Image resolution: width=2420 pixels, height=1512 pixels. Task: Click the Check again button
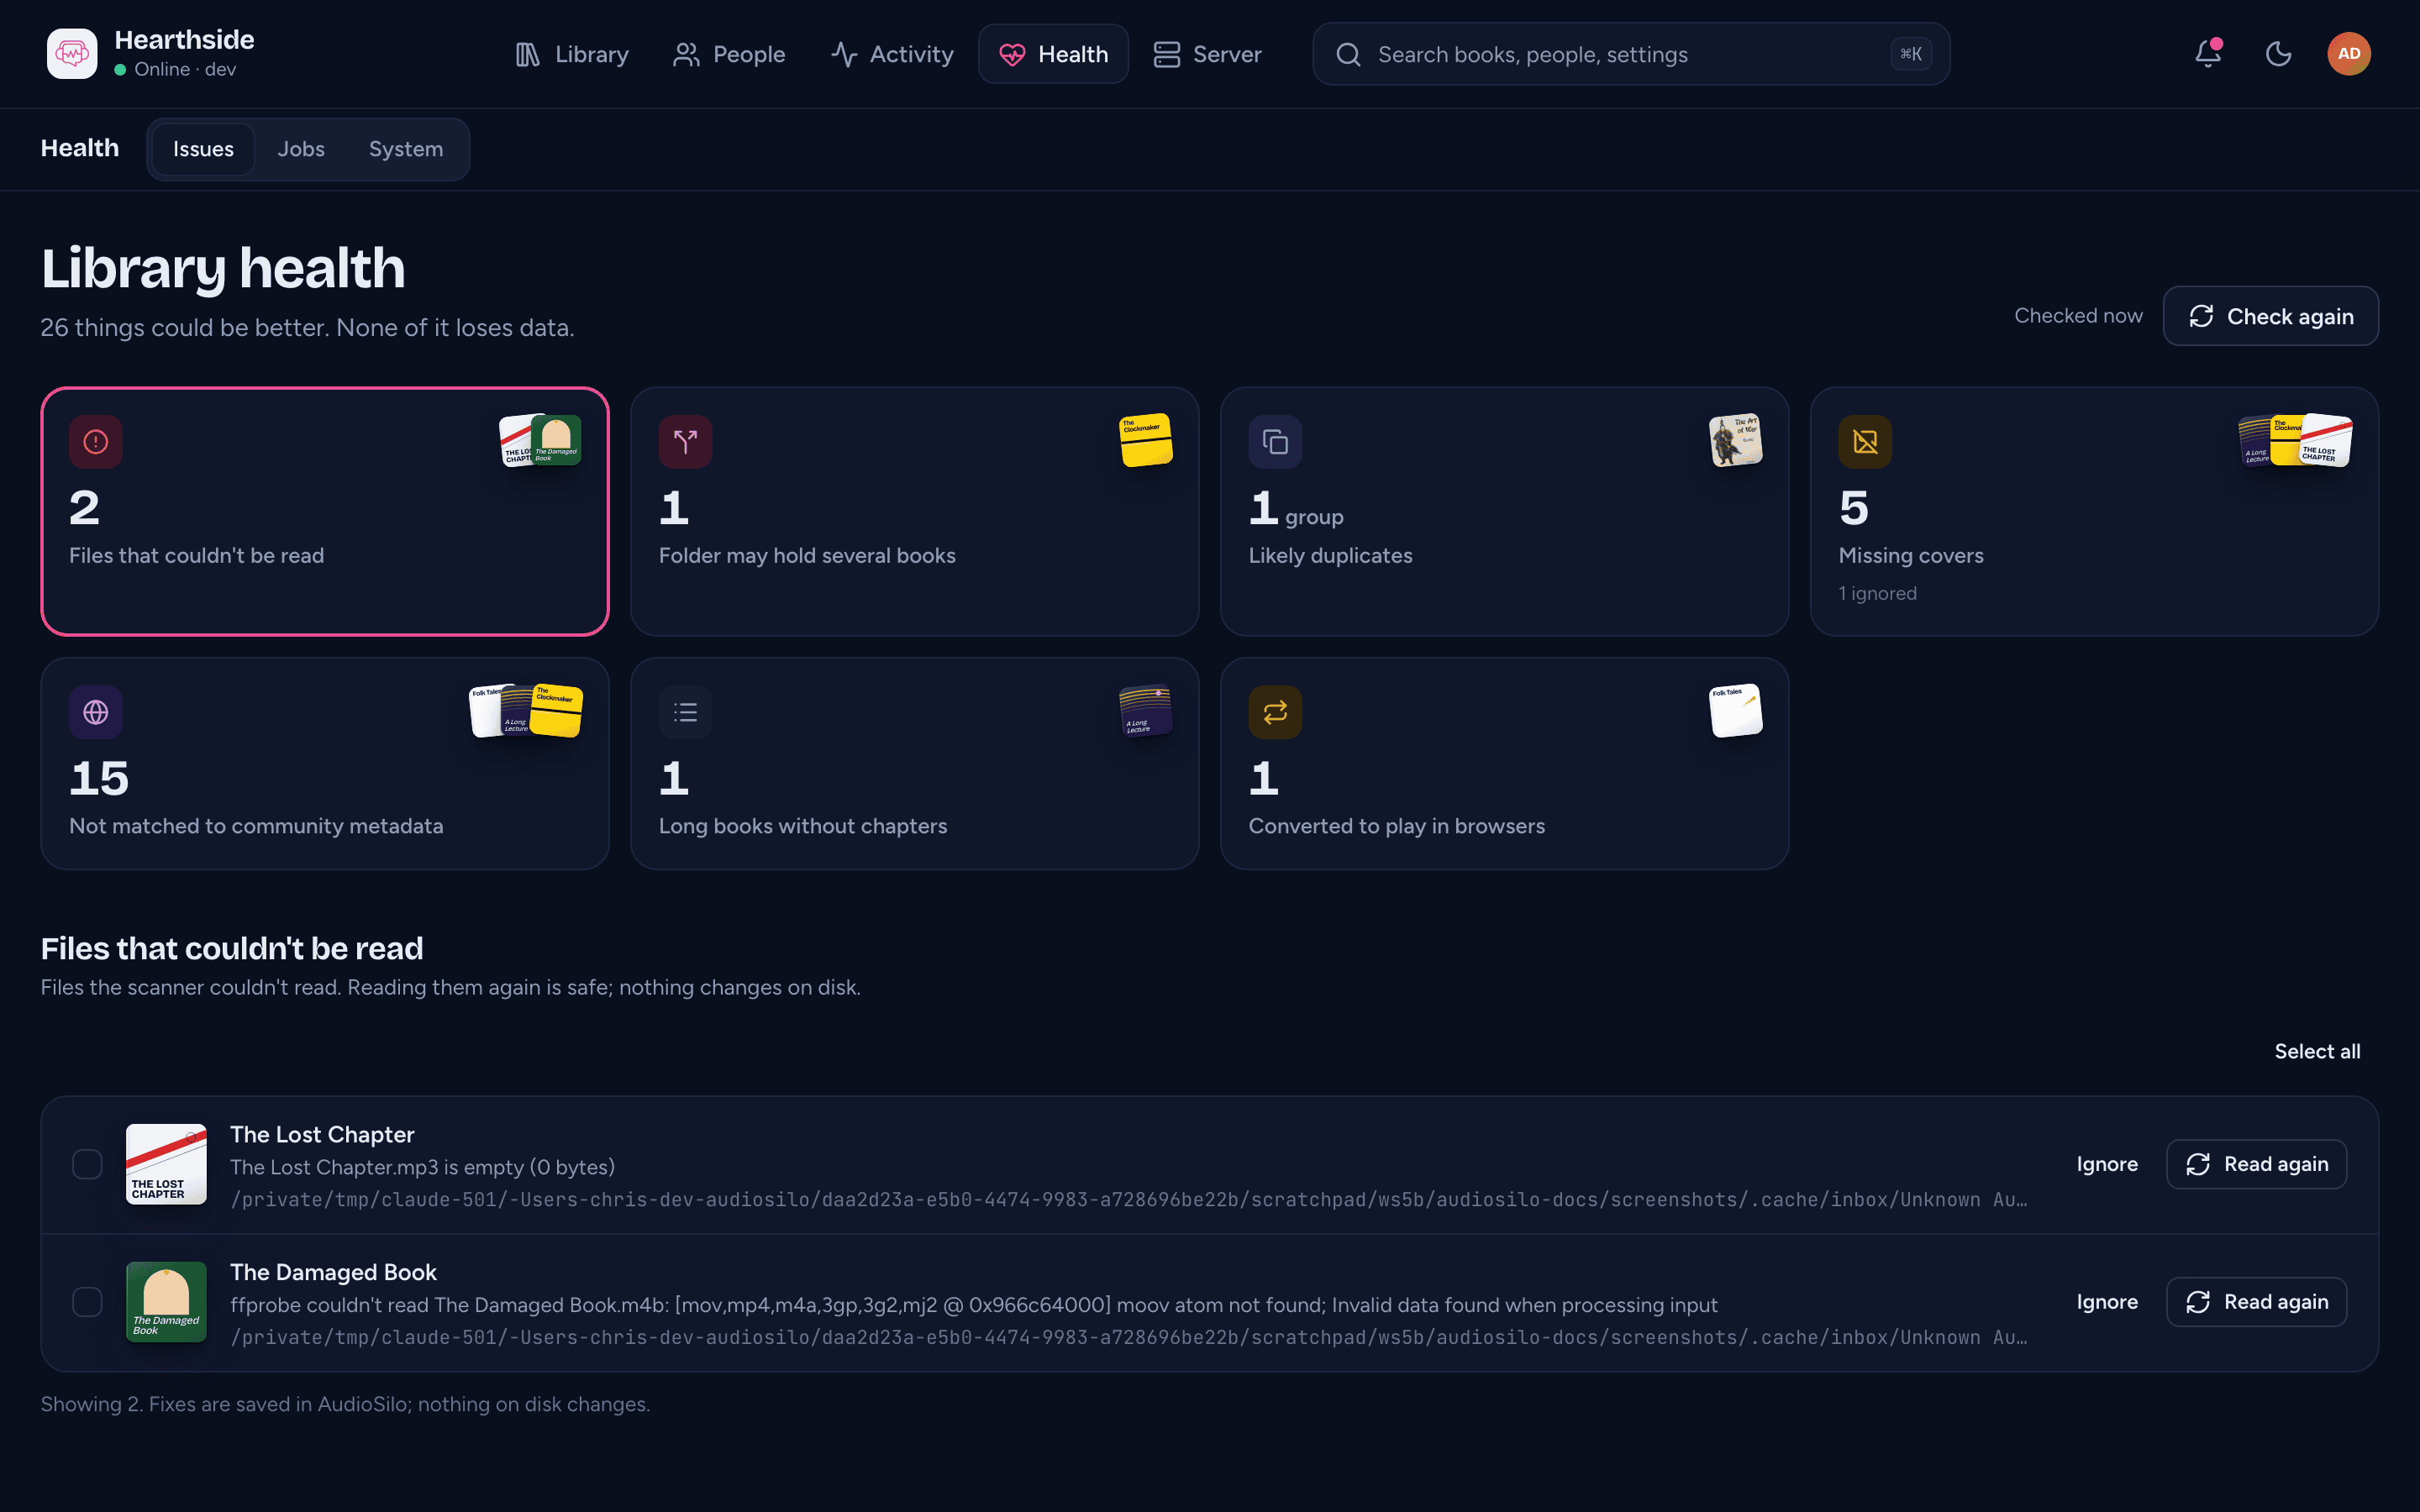2270,316
